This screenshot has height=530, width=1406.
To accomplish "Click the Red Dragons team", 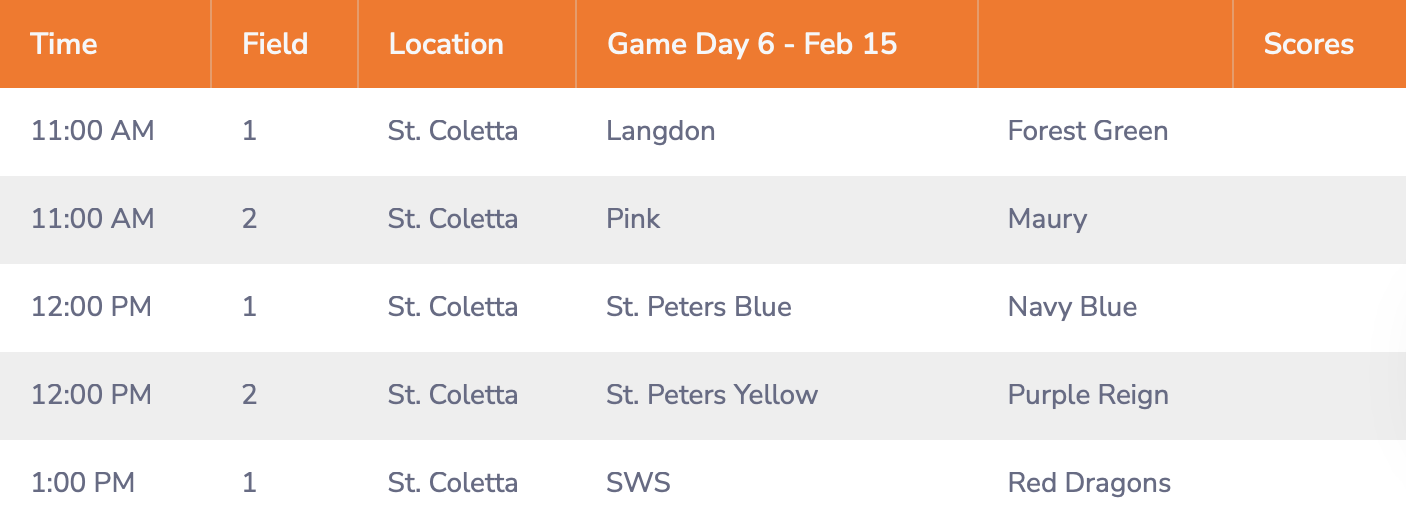I will point(1089,483).
